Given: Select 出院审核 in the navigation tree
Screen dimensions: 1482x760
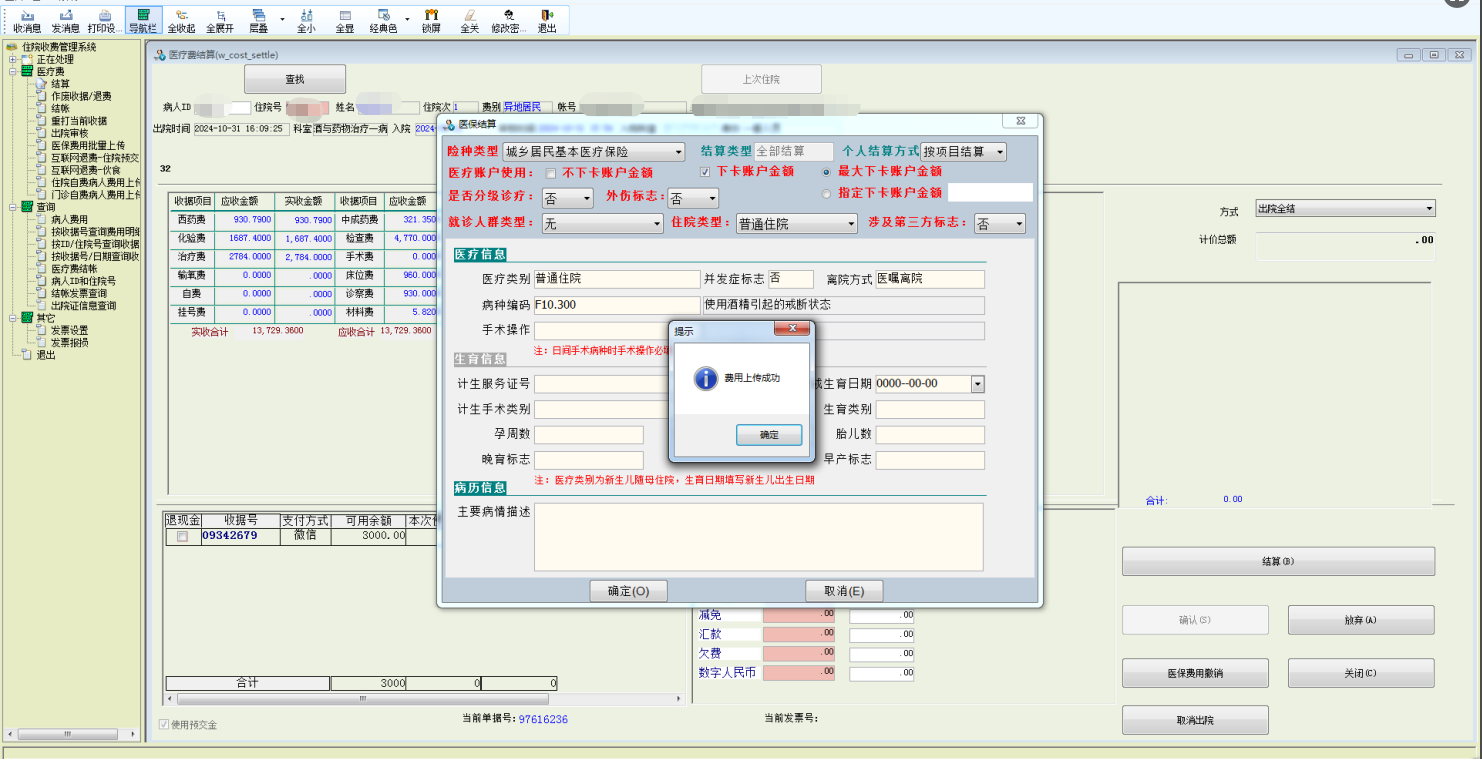Looking at the screenshot, I should 69,133.
